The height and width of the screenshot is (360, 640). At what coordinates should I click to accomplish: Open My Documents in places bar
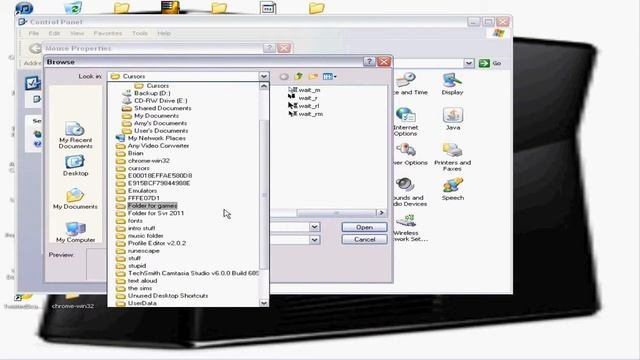point(76,199)
